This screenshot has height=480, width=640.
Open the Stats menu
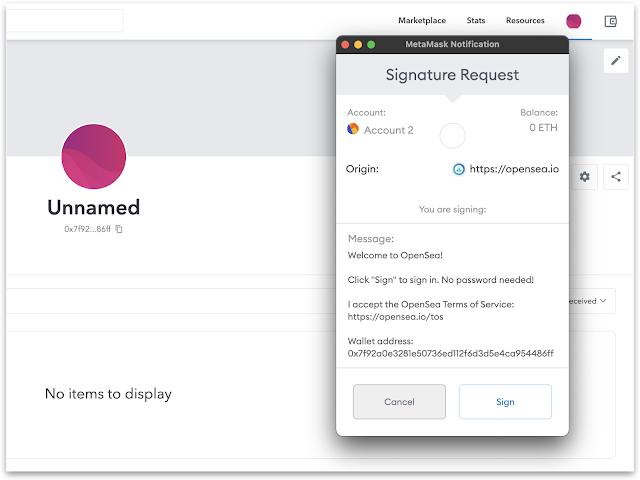[476, 20]
